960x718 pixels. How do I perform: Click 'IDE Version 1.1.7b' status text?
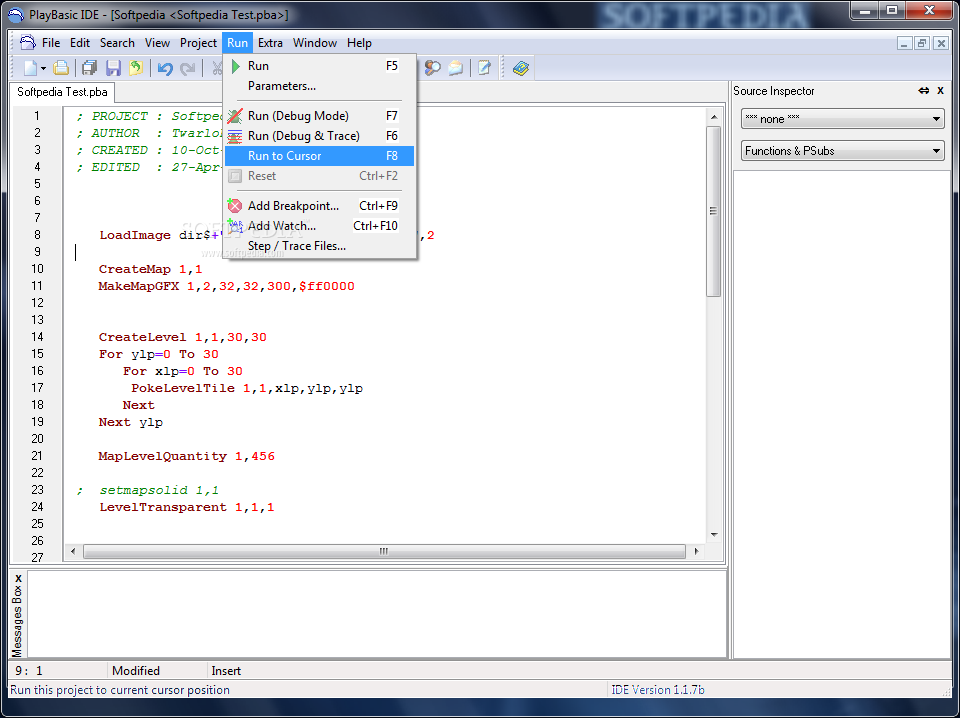(x=658, y=690)
